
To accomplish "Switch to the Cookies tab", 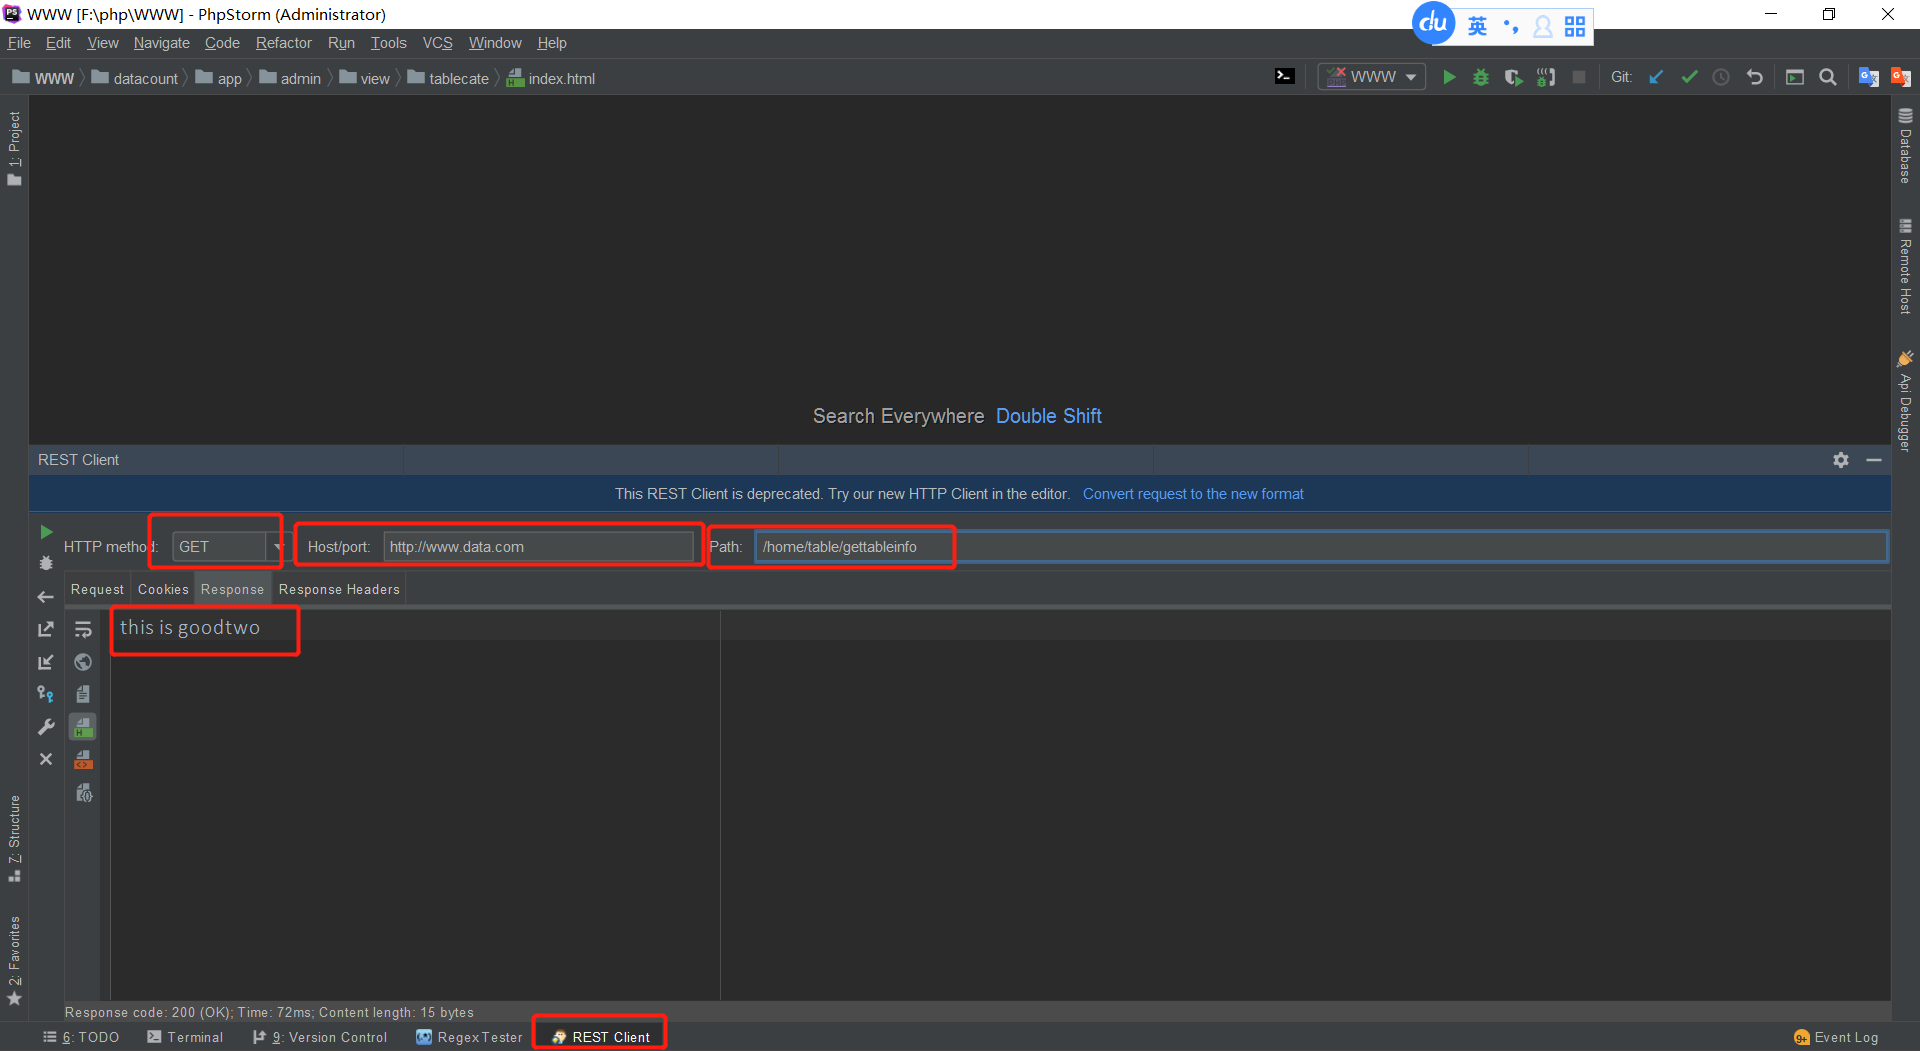I will [163, 589].
